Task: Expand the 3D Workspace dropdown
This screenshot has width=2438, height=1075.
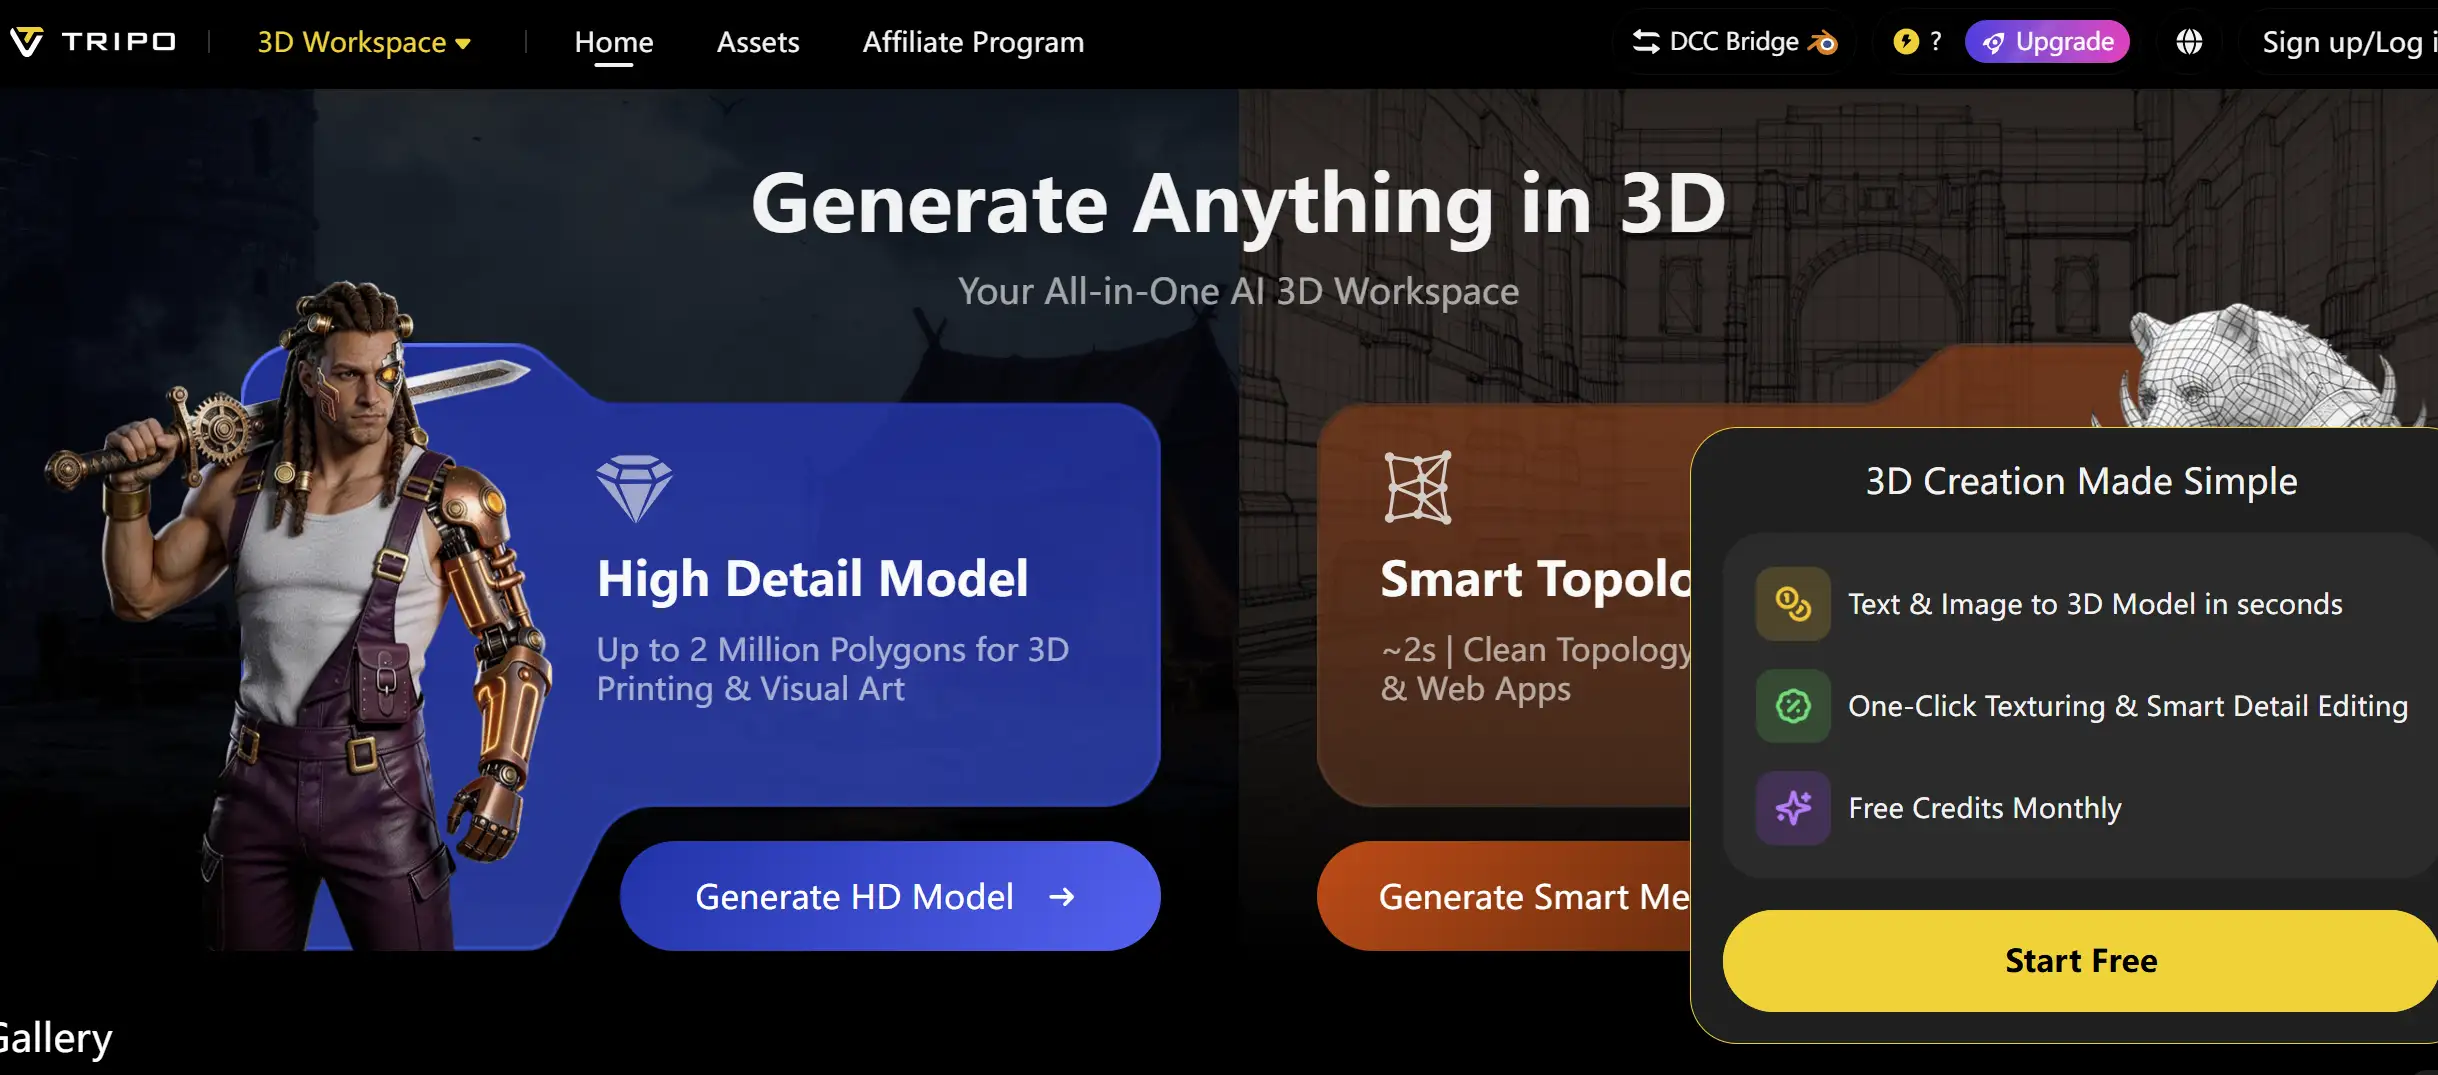Action: 364,41
